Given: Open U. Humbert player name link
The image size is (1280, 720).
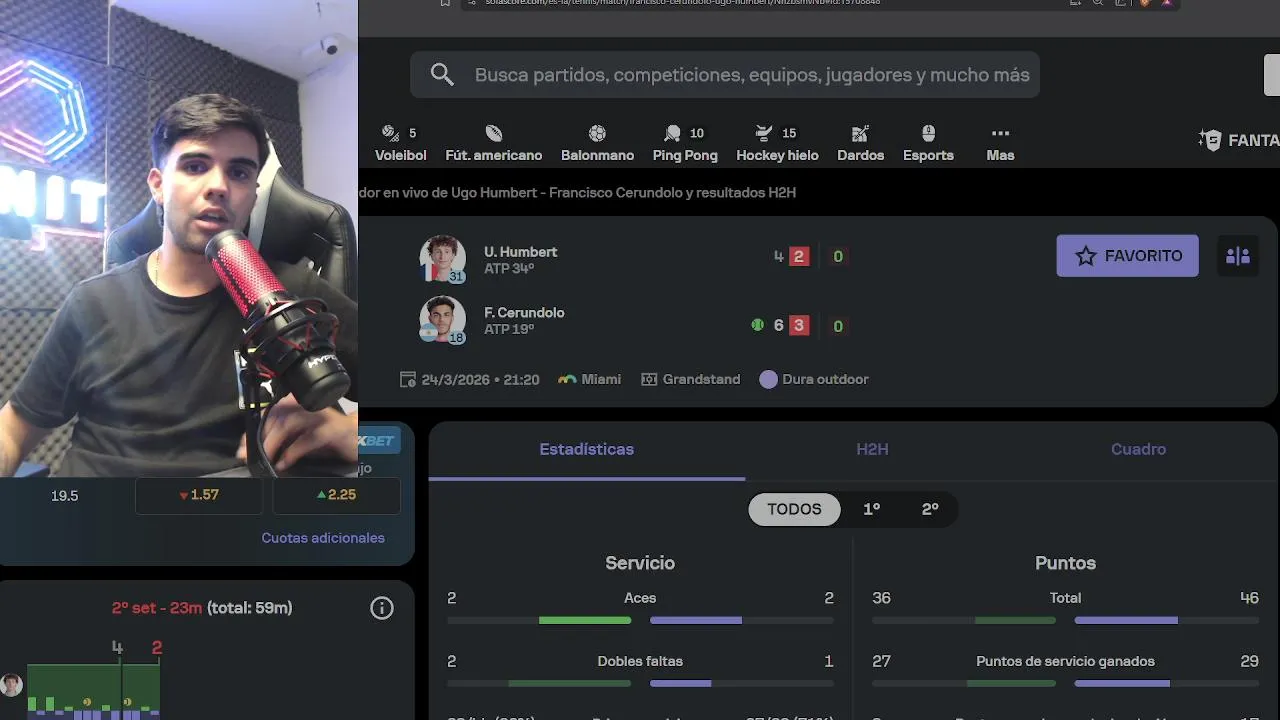Looking at the screenshot, I should 520,252.
